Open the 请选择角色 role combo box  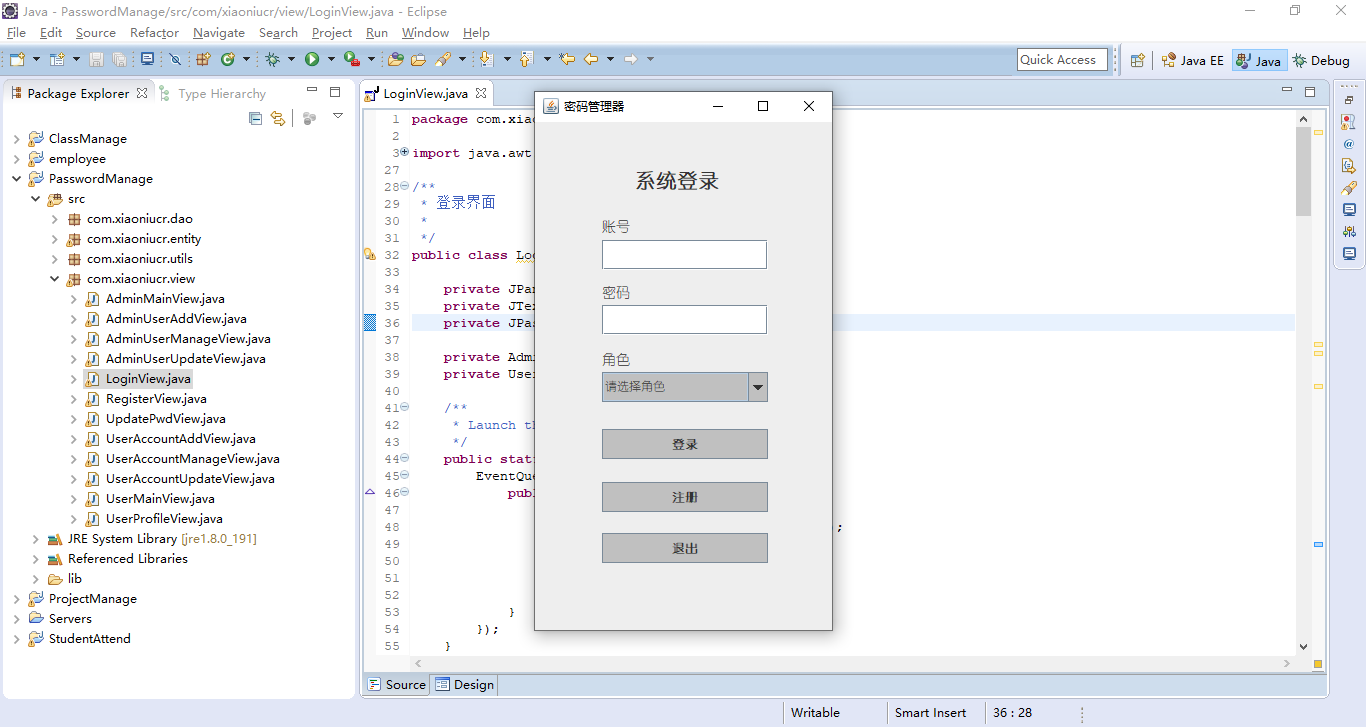(685, 387)
